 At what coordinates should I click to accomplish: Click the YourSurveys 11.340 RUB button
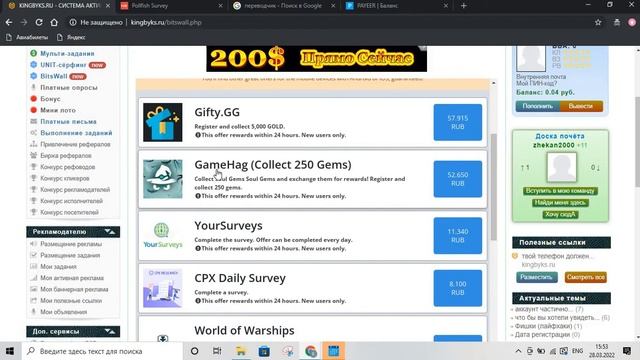pyautogui.click(x=458, y=236)
